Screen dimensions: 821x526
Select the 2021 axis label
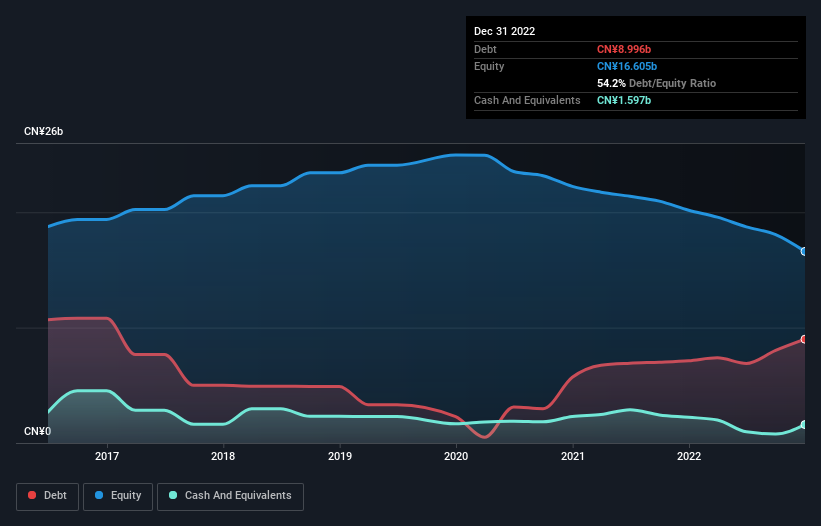coord(573,456)
